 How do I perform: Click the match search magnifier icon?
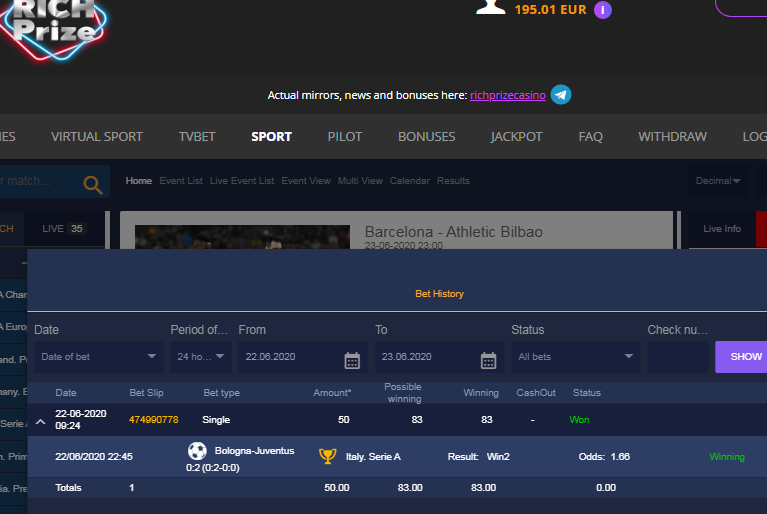(92, 185)
